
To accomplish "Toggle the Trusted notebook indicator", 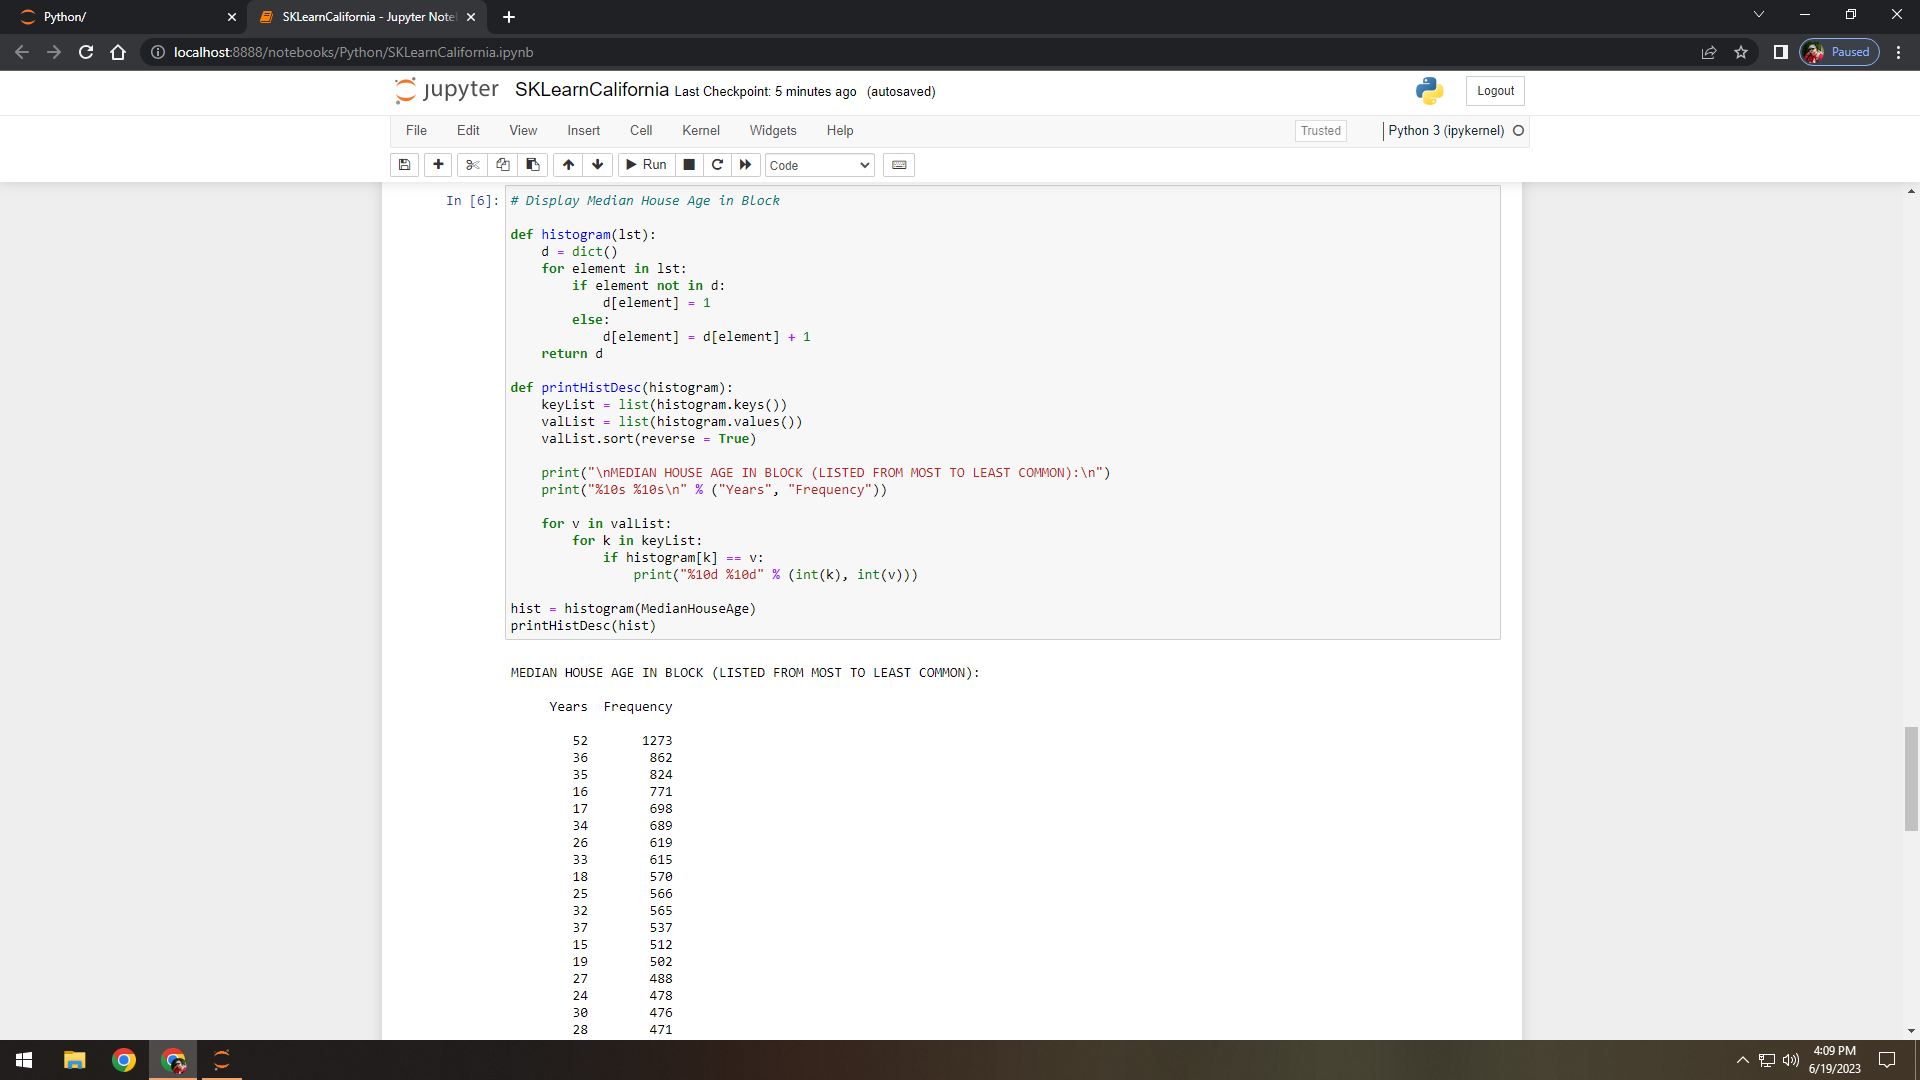I will (1320, 131).
